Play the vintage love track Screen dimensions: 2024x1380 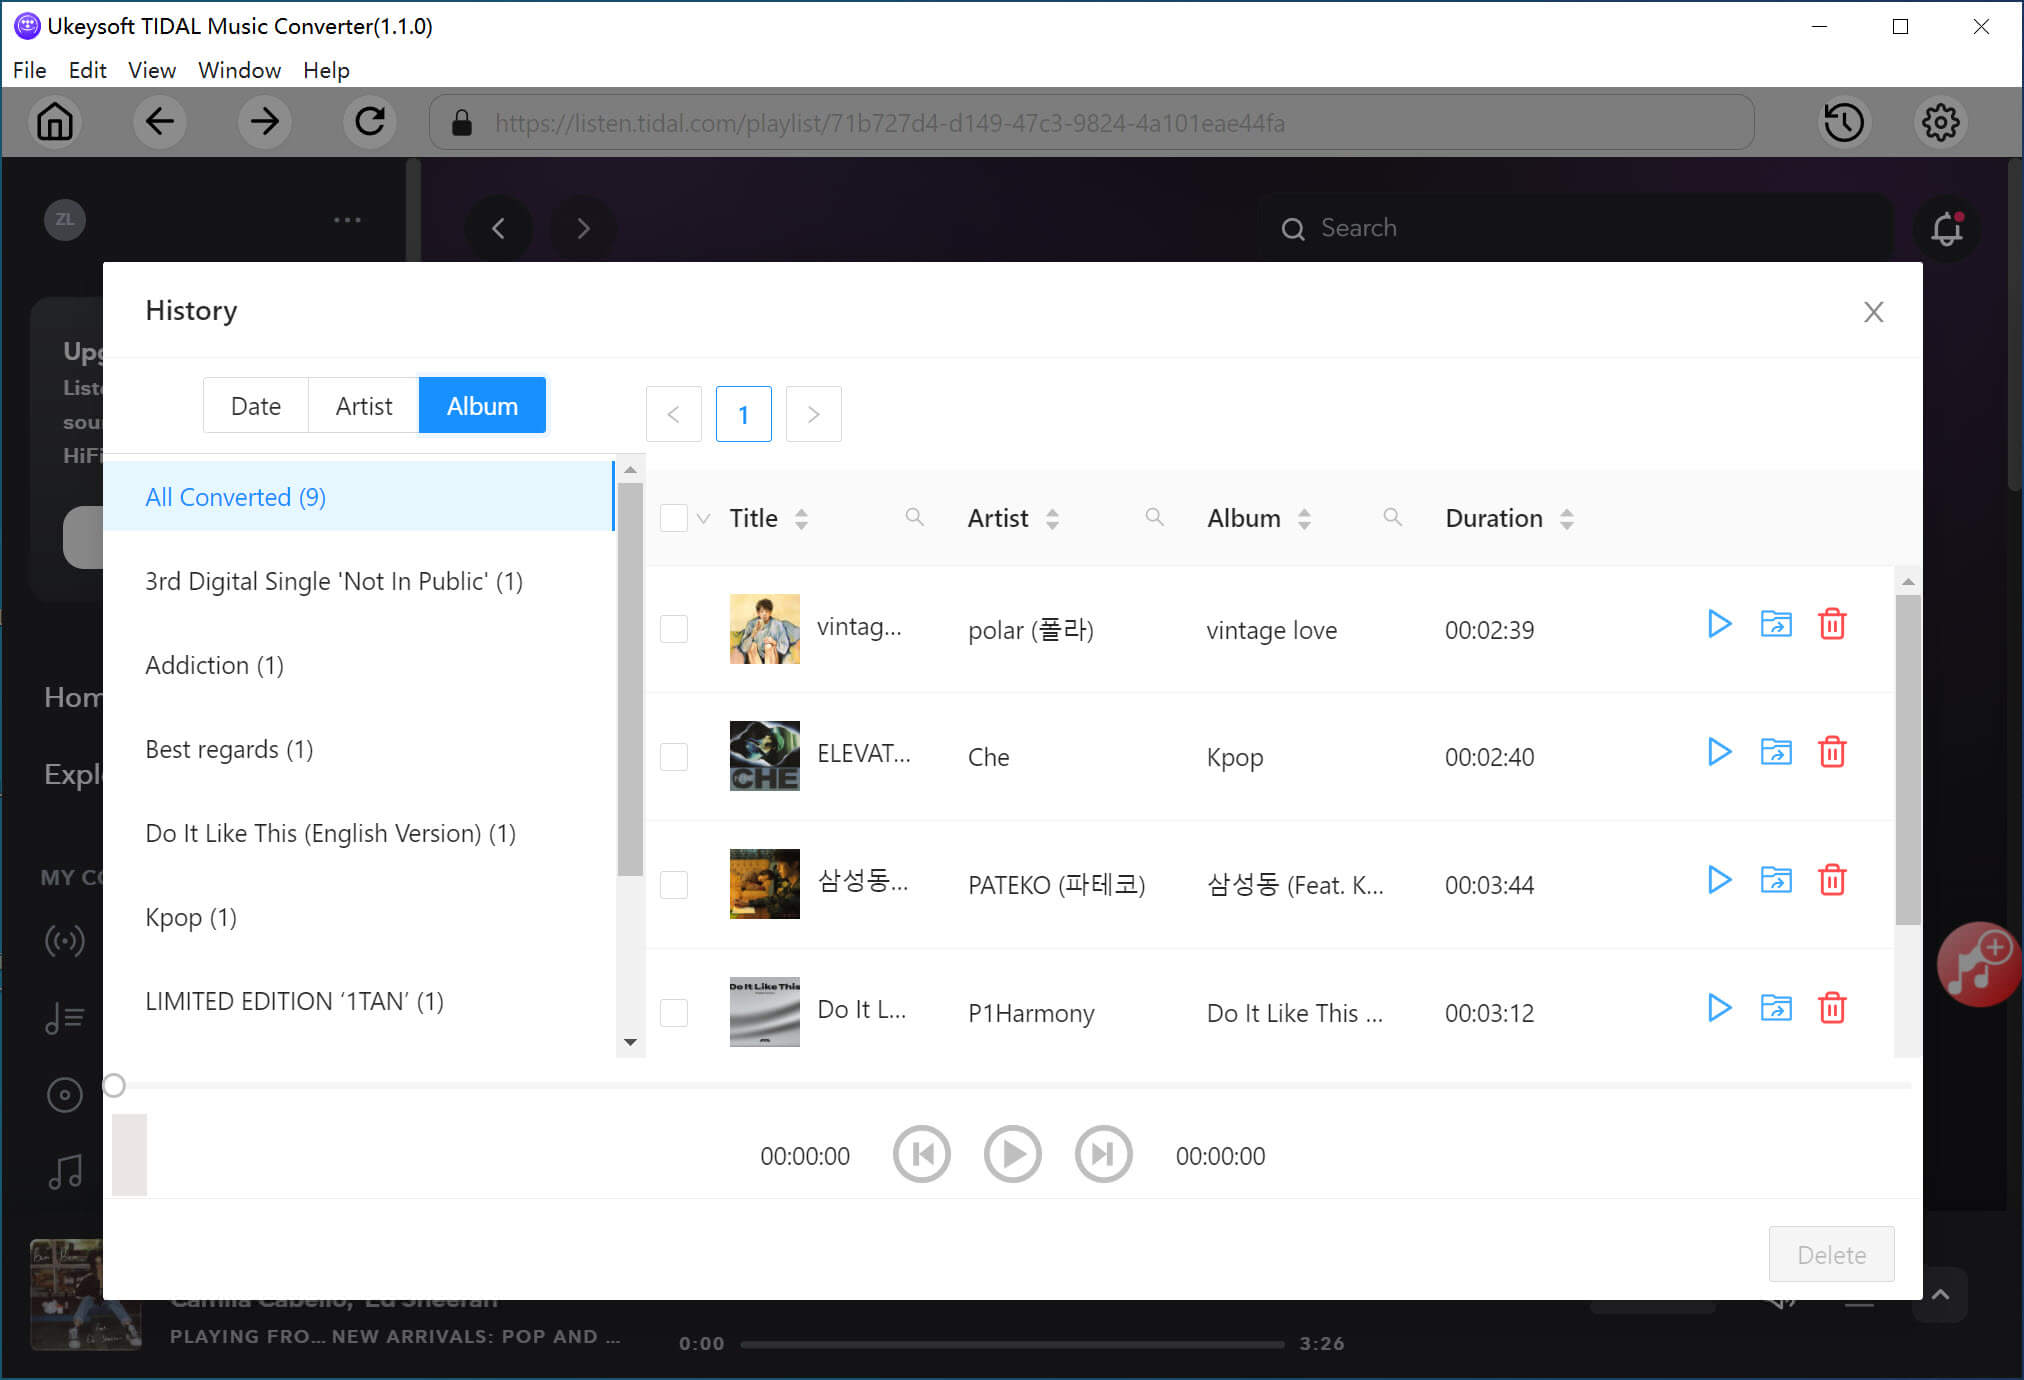[1719, 624]
